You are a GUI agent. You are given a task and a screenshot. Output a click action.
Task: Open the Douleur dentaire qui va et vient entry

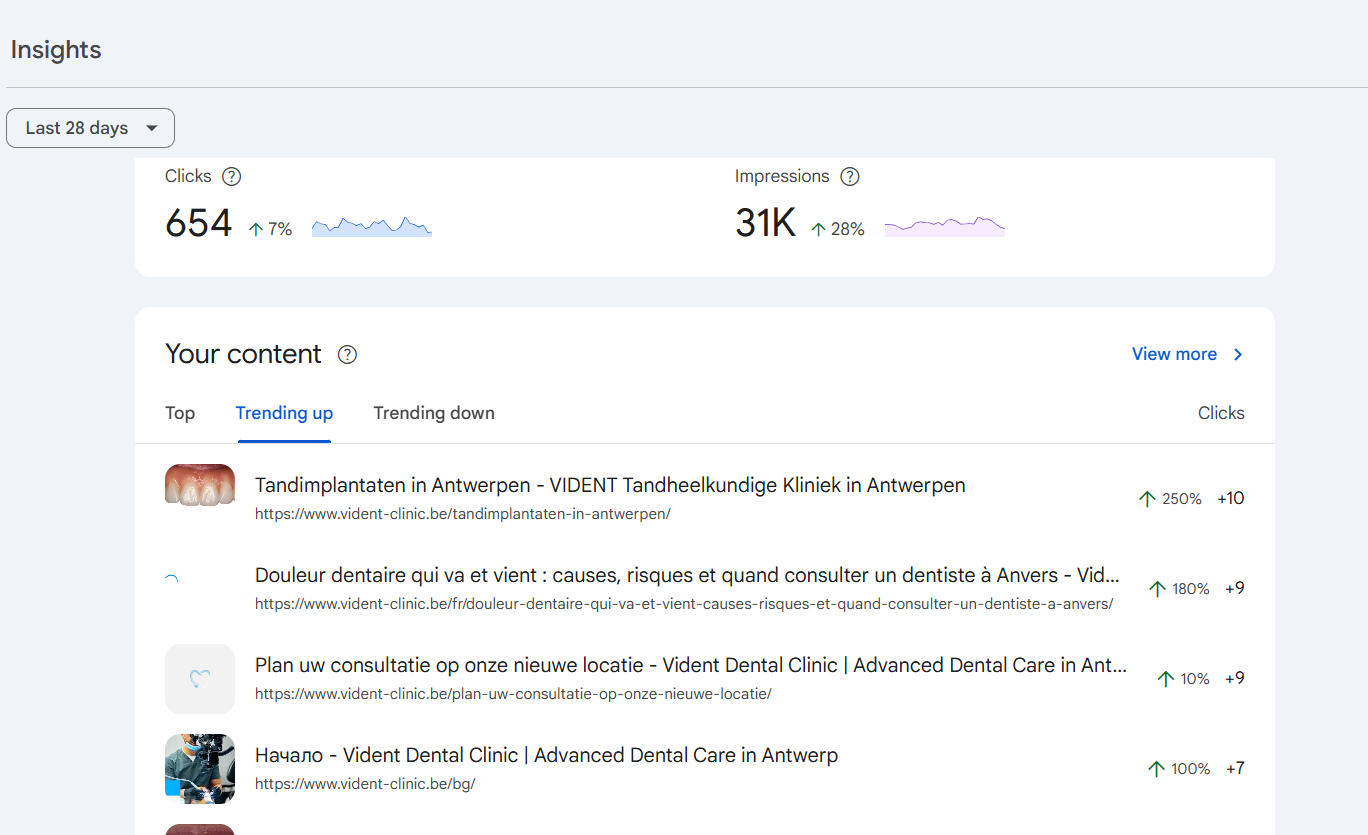coord(687,576)
